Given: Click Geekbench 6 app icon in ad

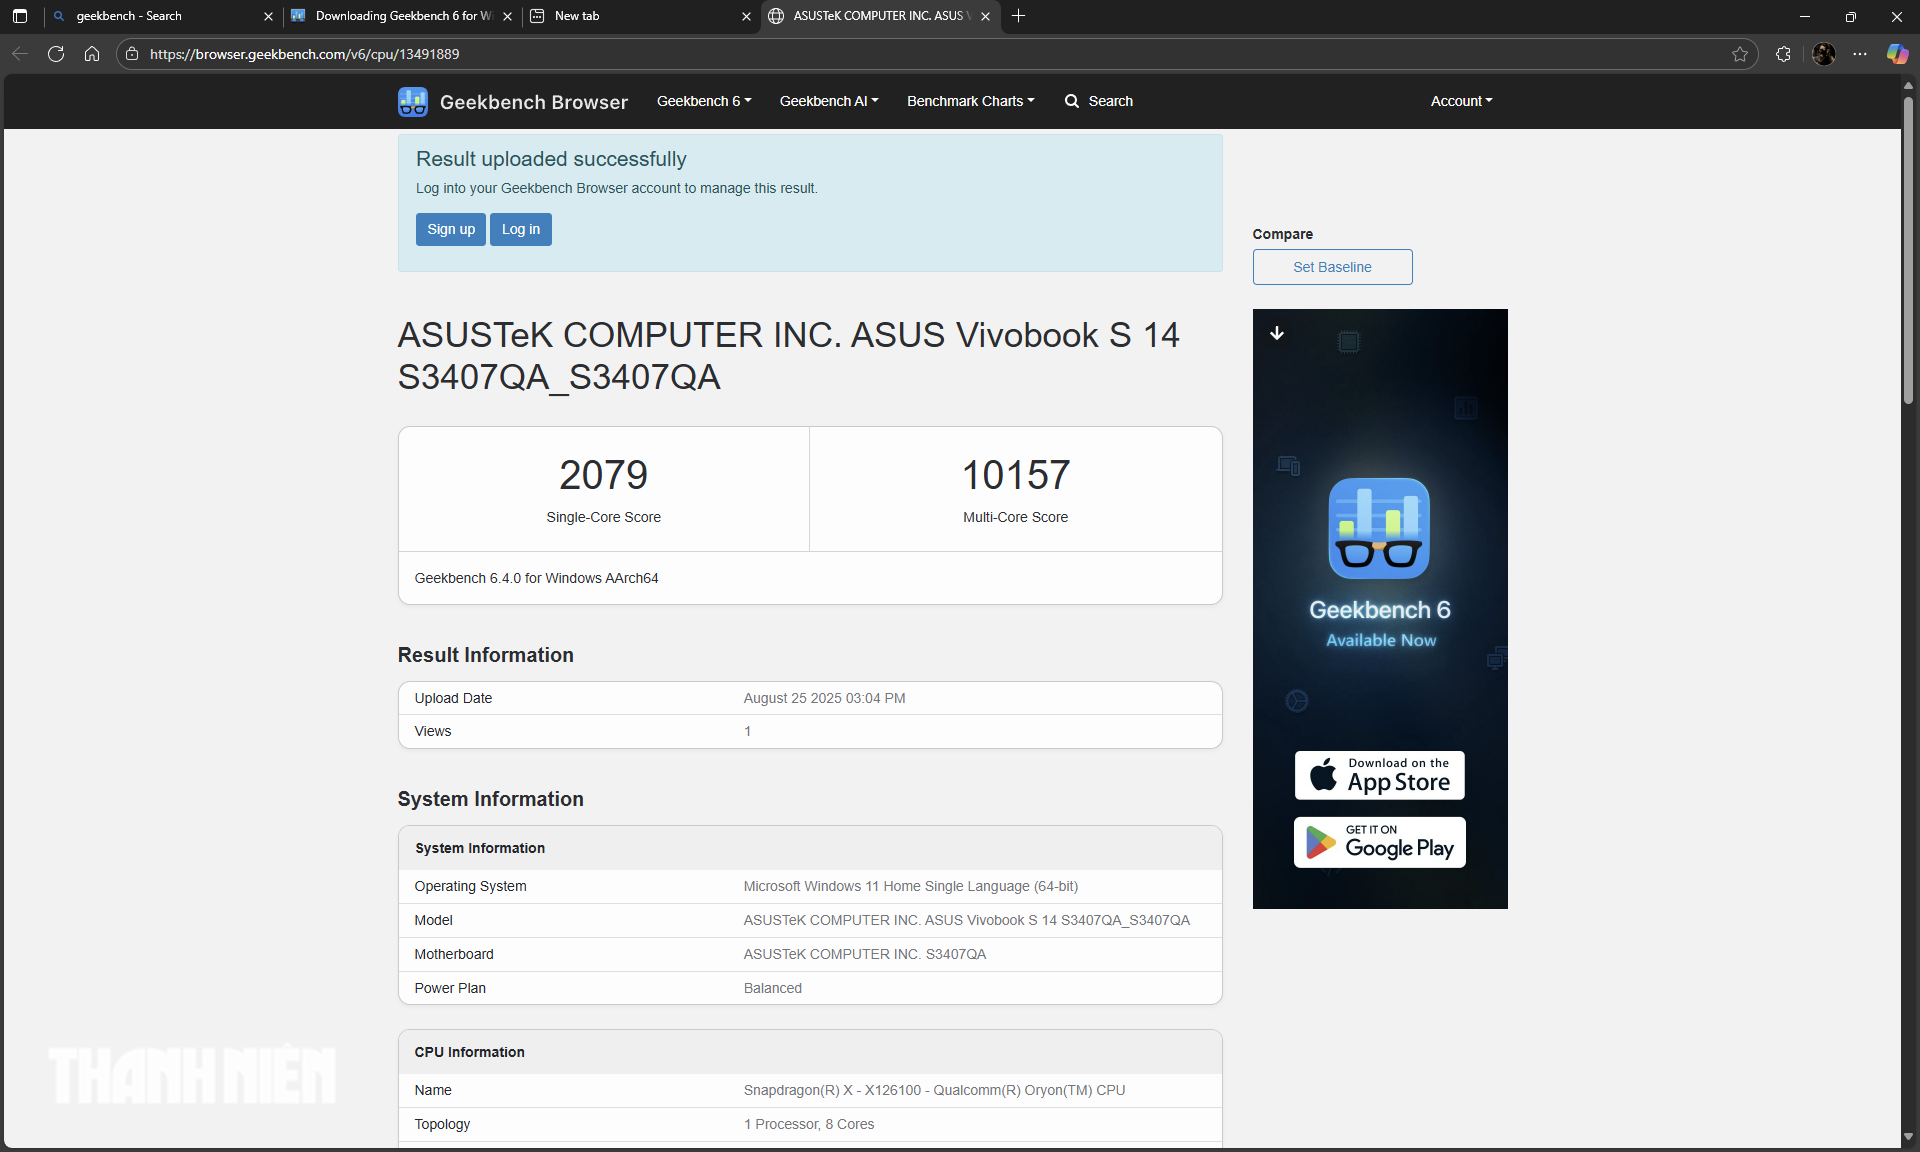Looking at the screenshot, I should pos(1379,528).
